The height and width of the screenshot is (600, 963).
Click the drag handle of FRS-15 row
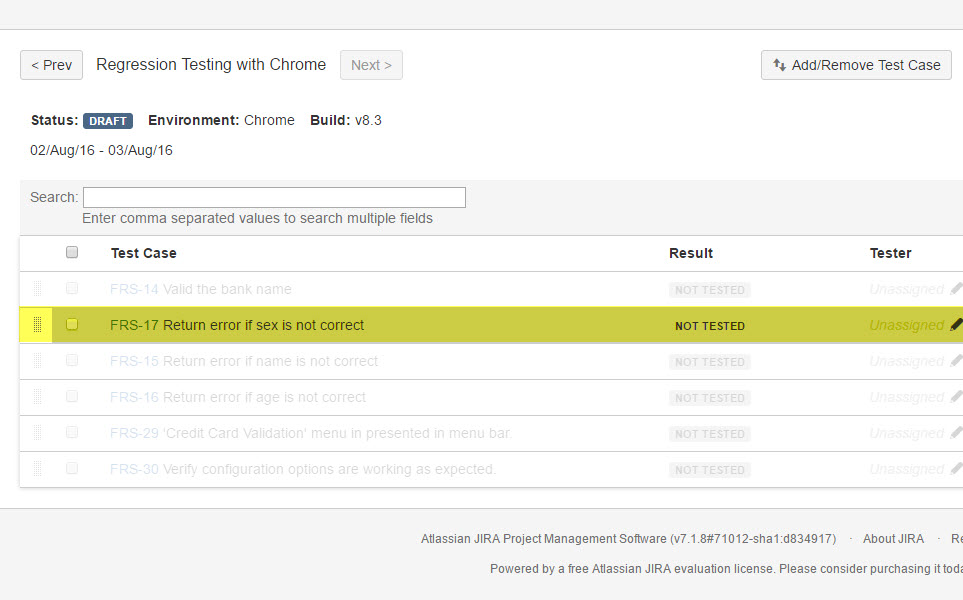pyautogui.click(x=37, y=361)
